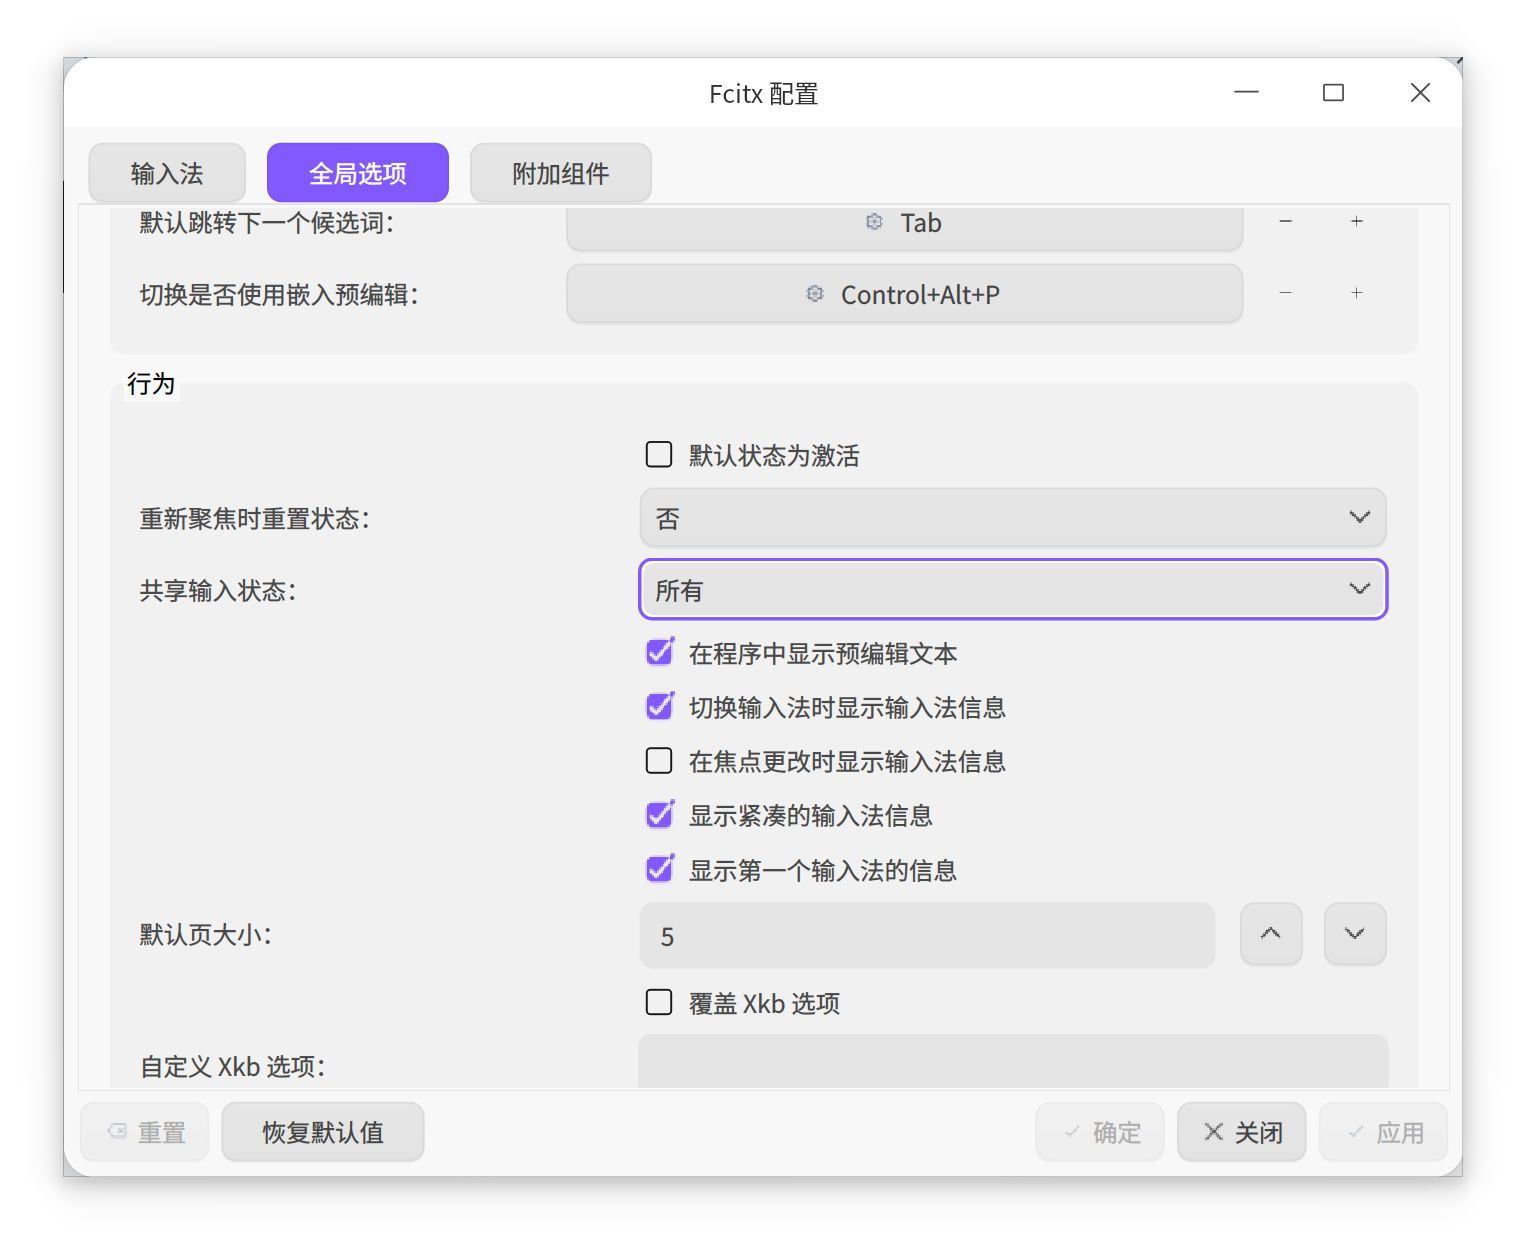Click the 切换是否使用嵌入预编辑 label
1526x1246 pixels.
279,295
